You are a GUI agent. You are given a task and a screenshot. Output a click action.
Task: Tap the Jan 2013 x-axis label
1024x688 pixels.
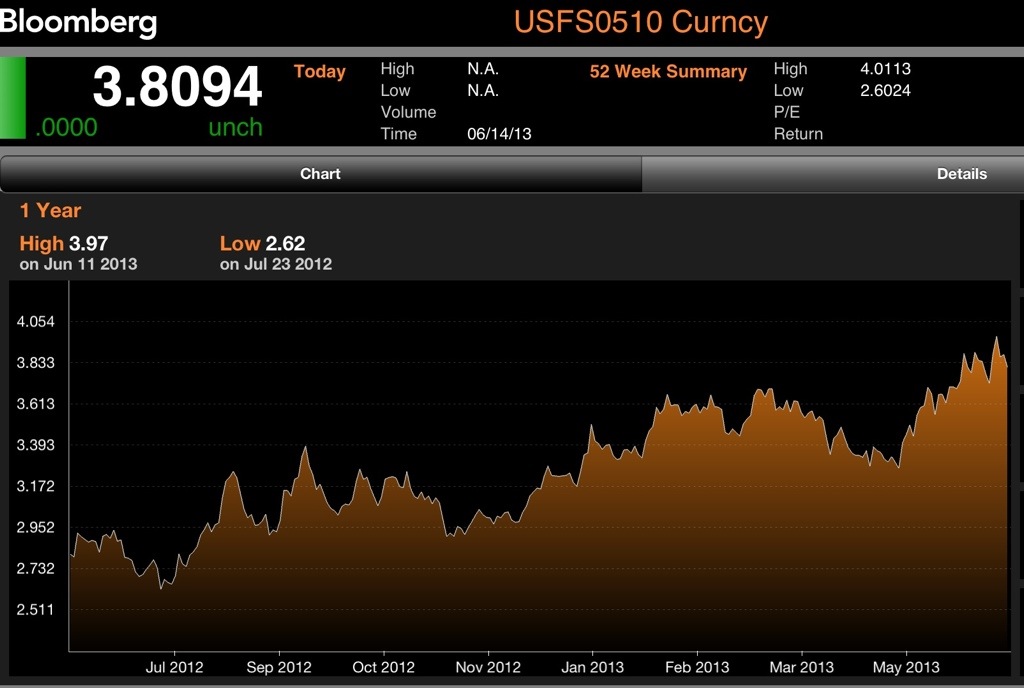pyautogui.click(x=592, y=667)
